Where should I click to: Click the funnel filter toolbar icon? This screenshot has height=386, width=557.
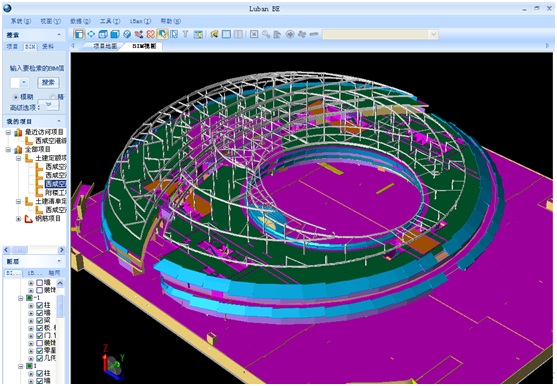tap(185, 34)
